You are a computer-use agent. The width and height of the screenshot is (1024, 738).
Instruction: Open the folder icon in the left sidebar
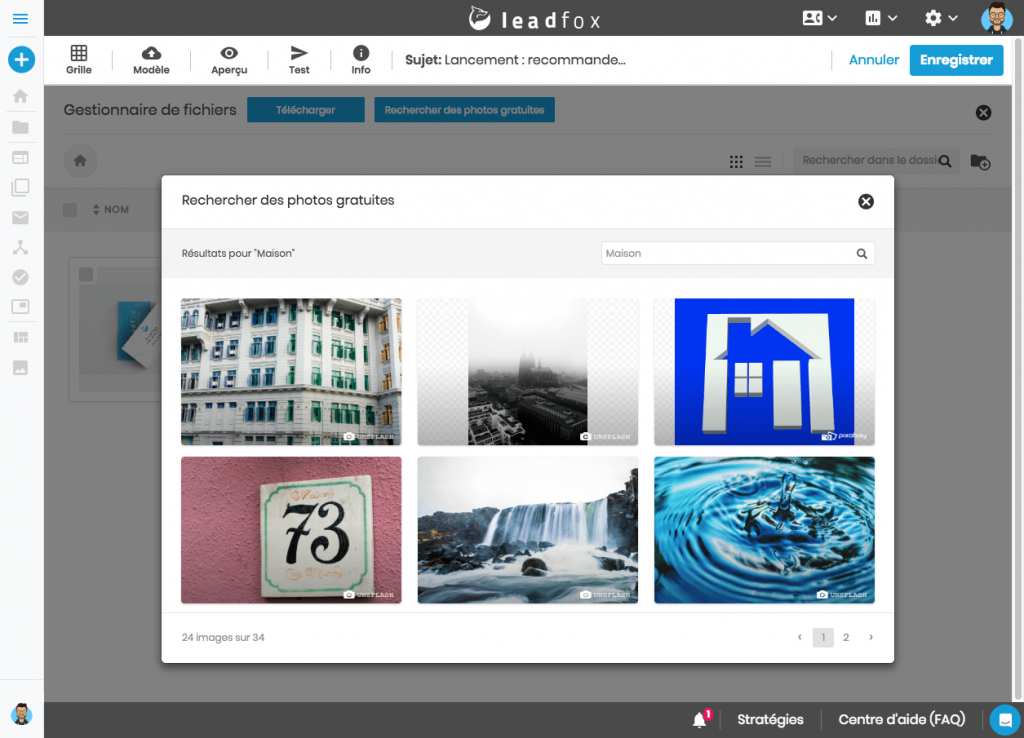coord(20,127)
